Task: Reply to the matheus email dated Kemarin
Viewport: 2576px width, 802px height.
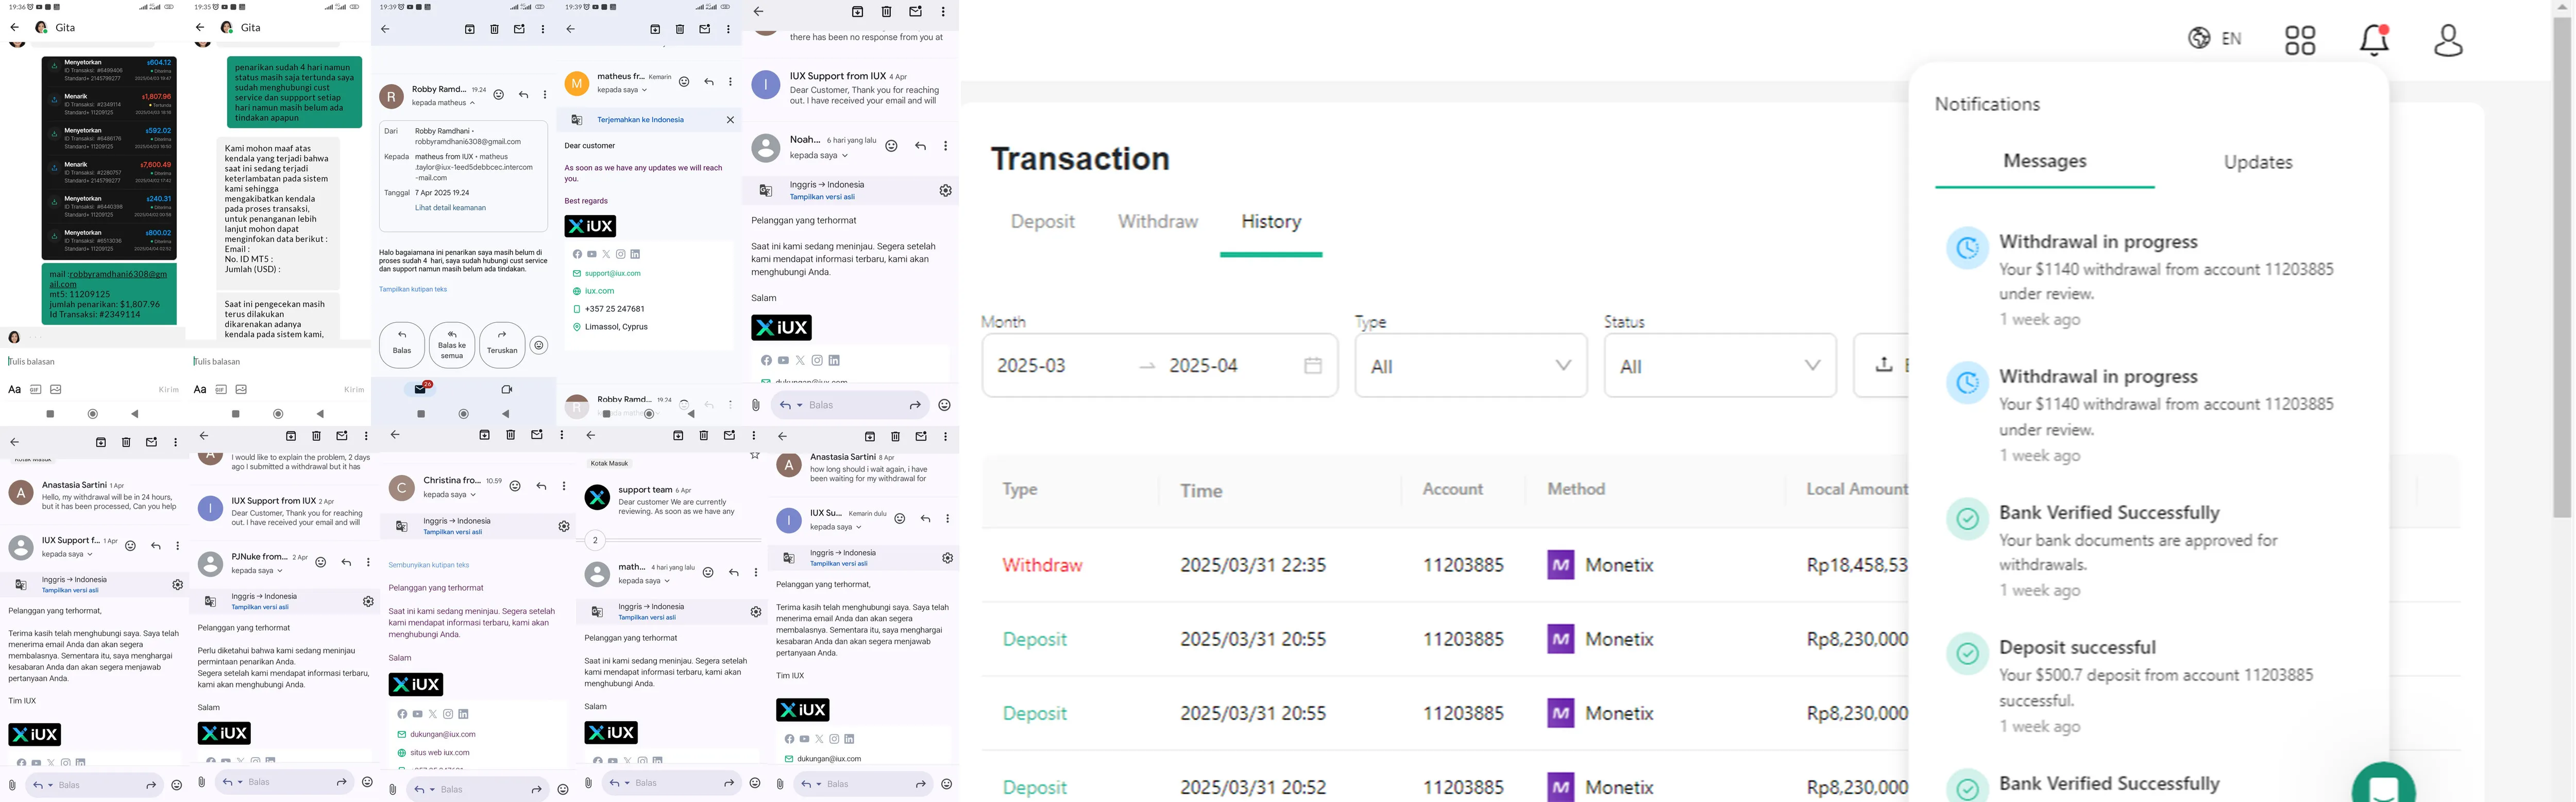Action: coord(709,82)
